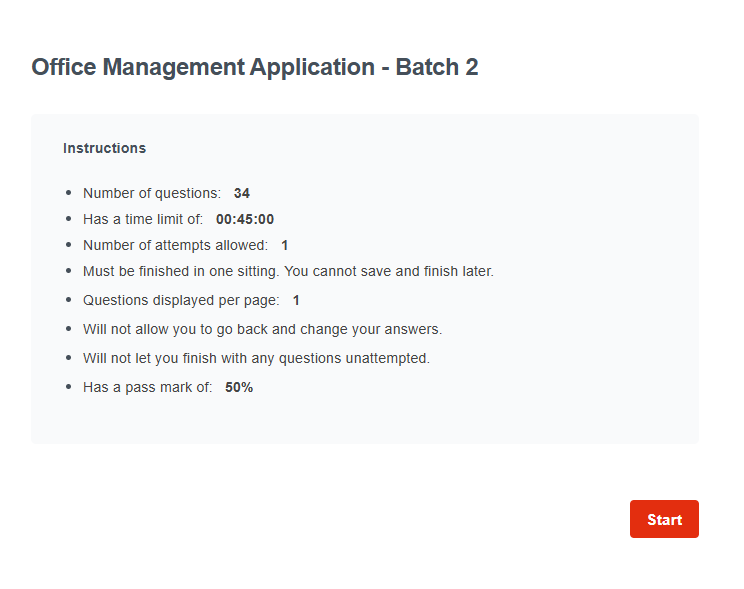Click the time limit value 00:45:00
The height and width of the screenshot is (589, 744).
coord(245,219)
